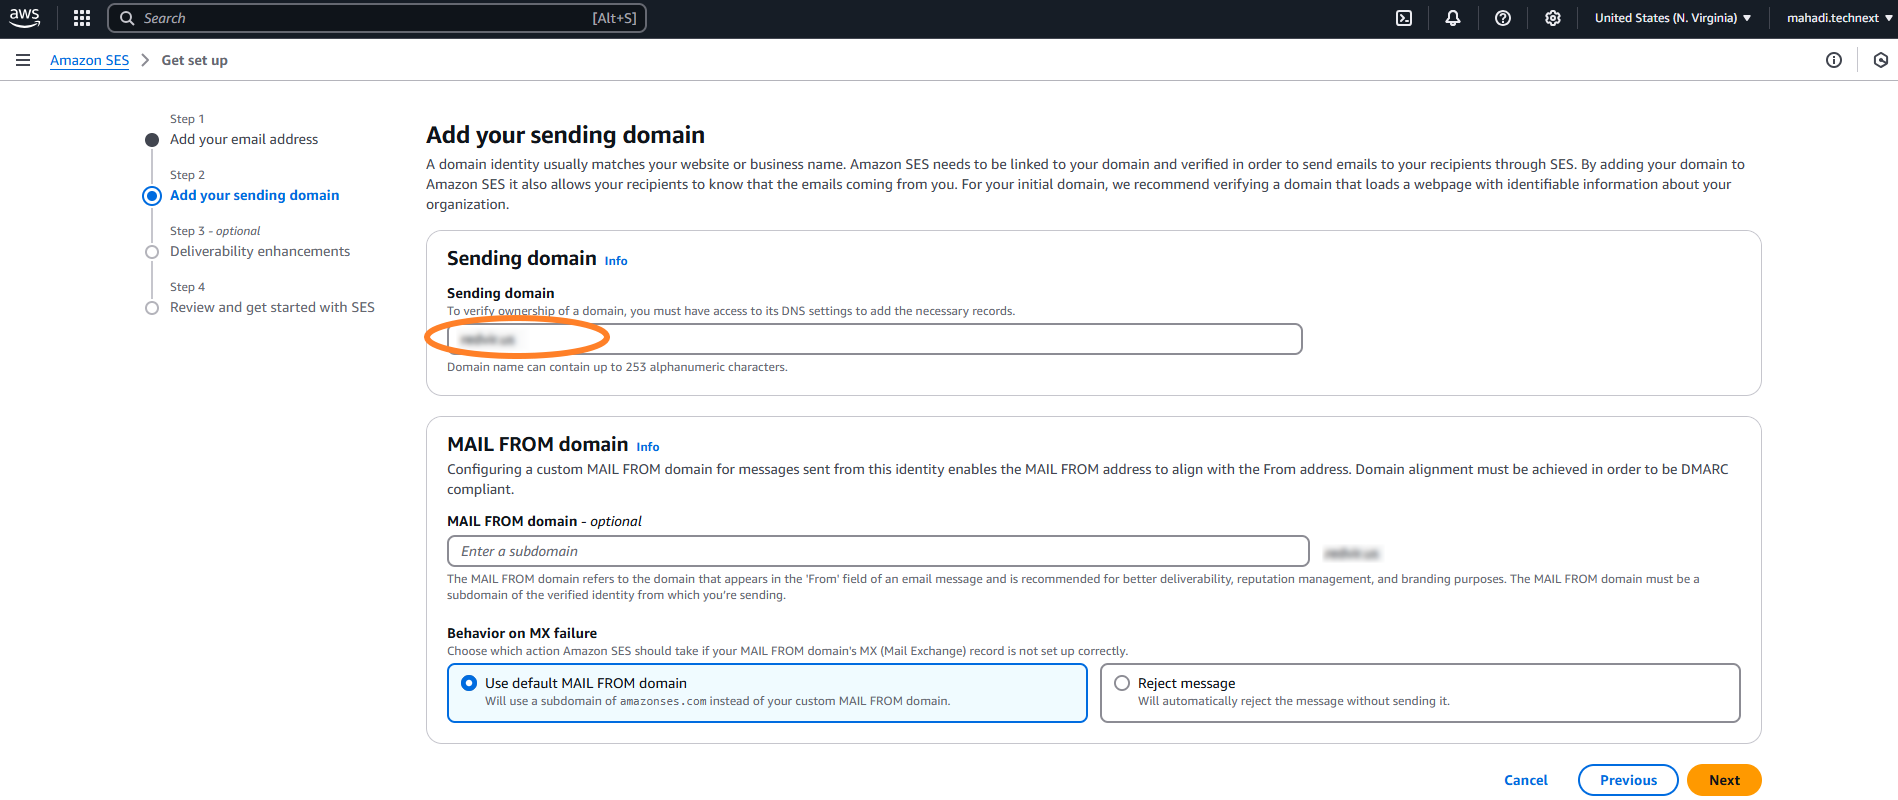Click the Previous button

pyautogui.click(x=1627, y=780)
